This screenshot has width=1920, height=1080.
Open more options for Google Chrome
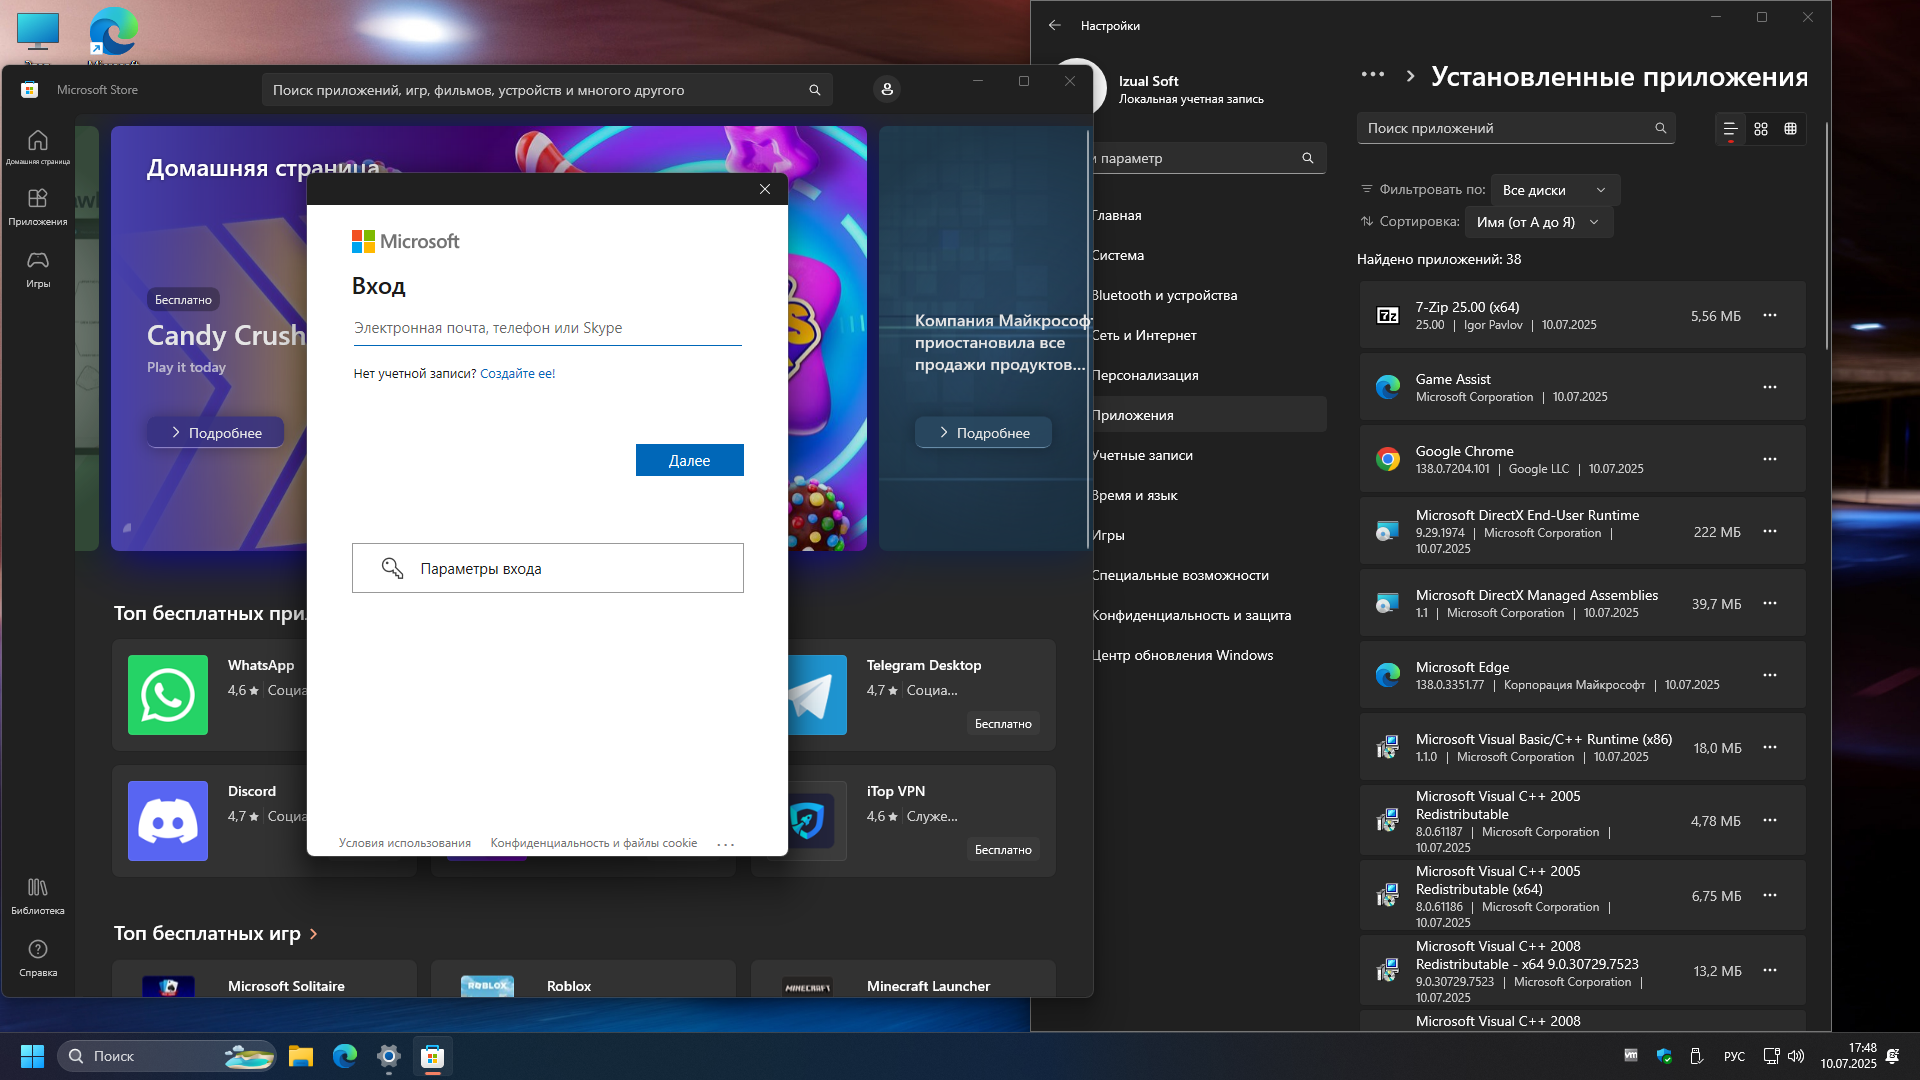click(1770, 459)
